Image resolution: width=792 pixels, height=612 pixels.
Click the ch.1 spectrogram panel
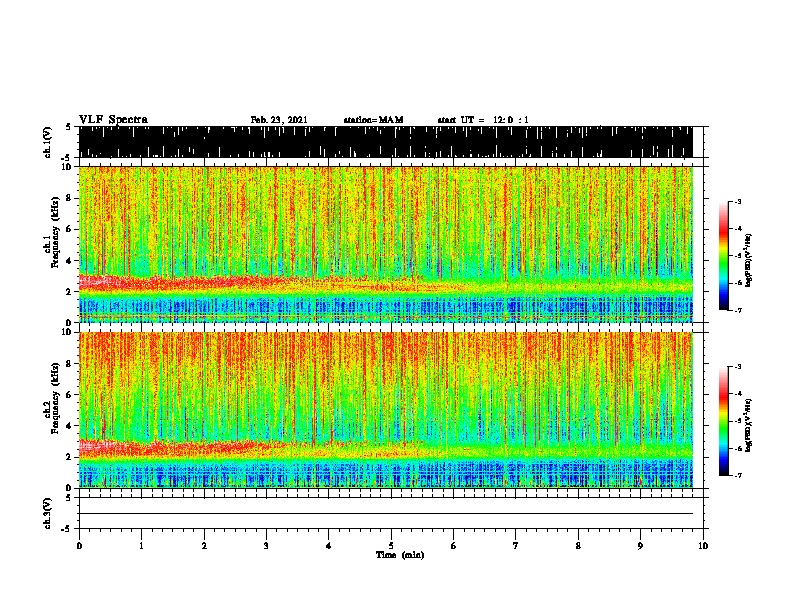[x=385, y=244]
